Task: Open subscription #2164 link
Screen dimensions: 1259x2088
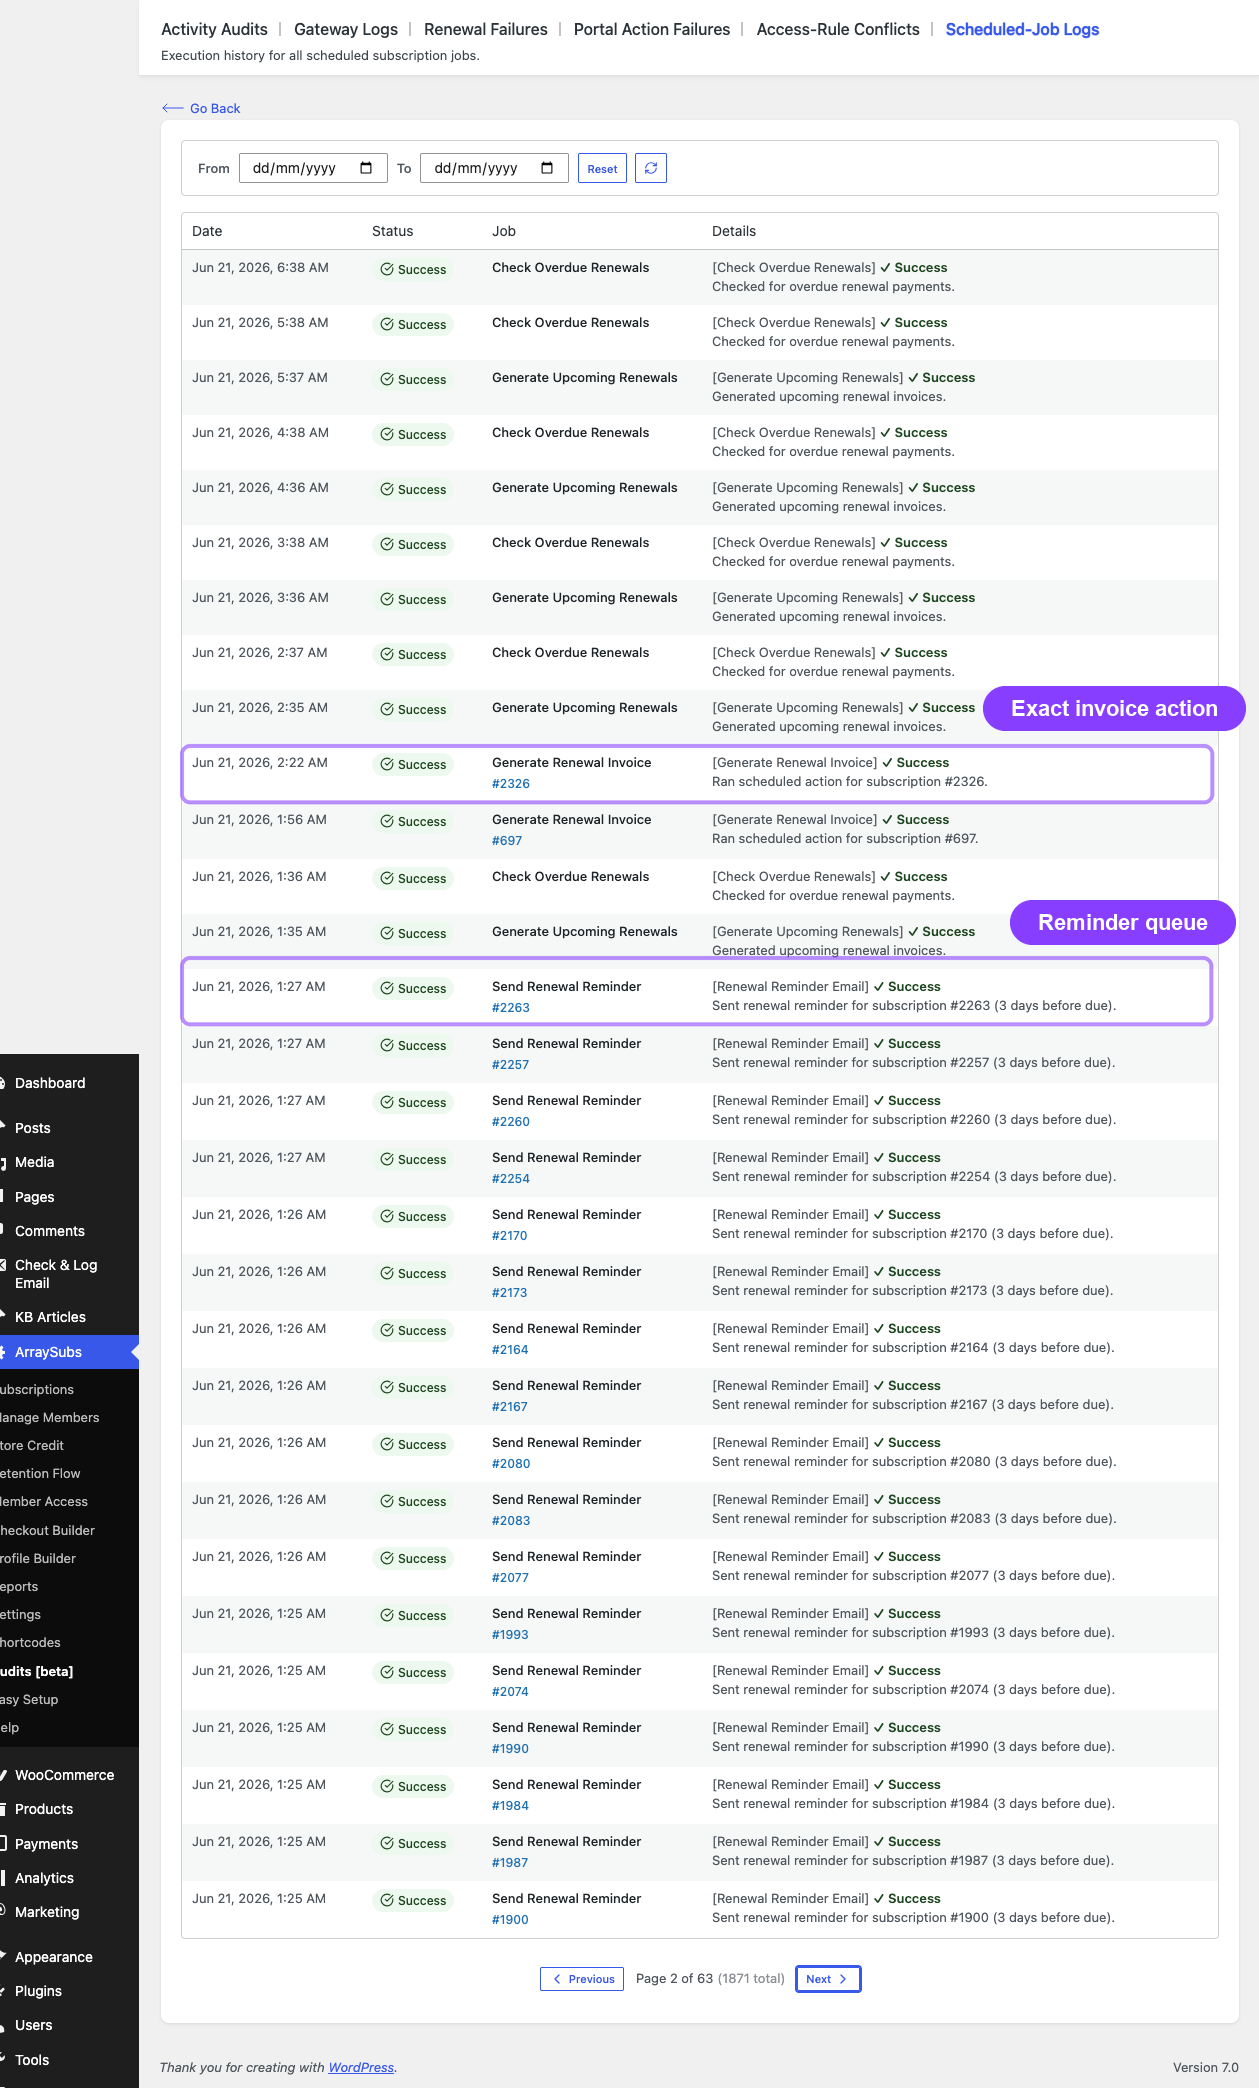Action: pyautogui.click(x=510, y=1350)
